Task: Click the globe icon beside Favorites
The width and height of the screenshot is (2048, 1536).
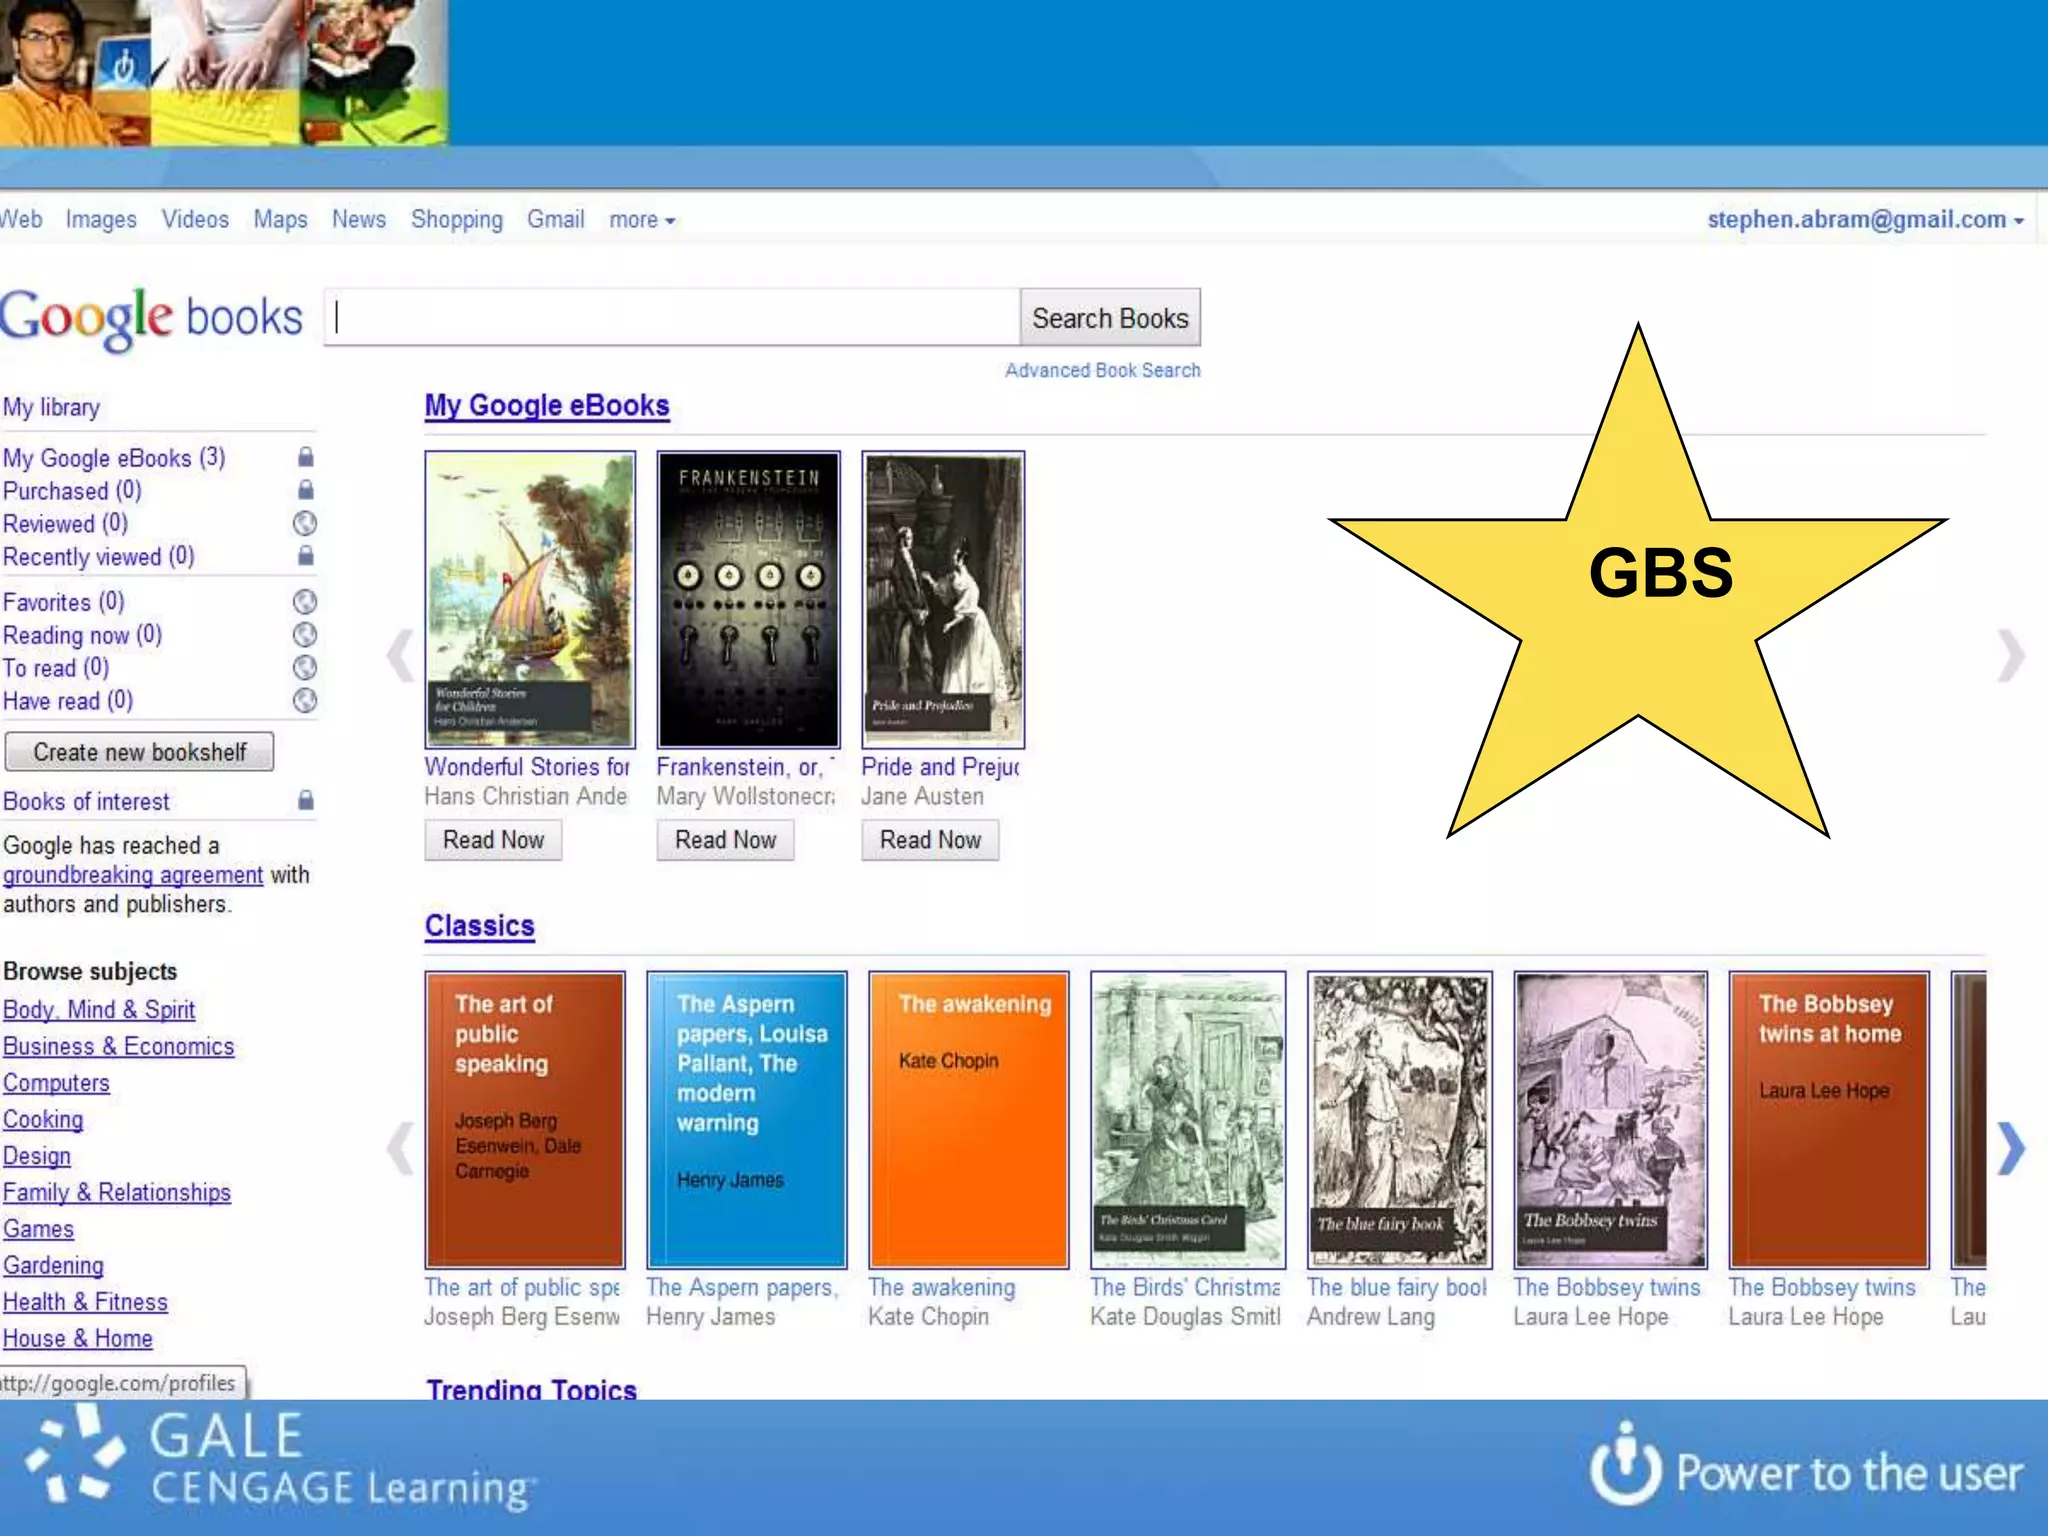Action: pyautogui.click(x=305, y=601)
